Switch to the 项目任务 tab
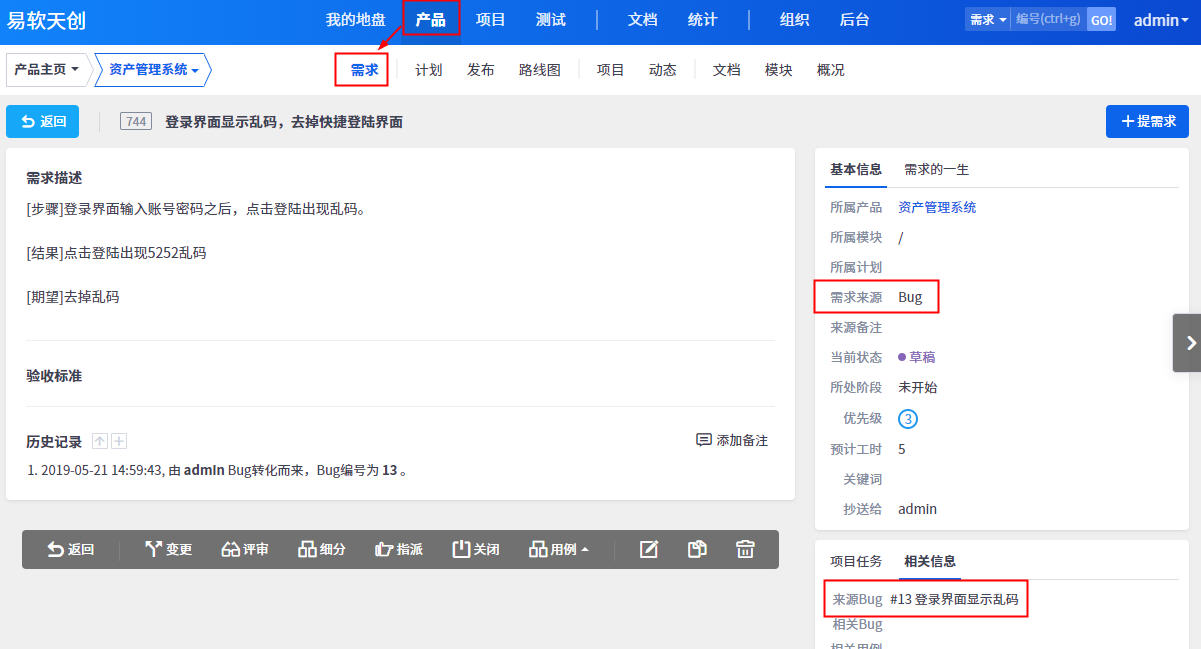 pos(856,561)
